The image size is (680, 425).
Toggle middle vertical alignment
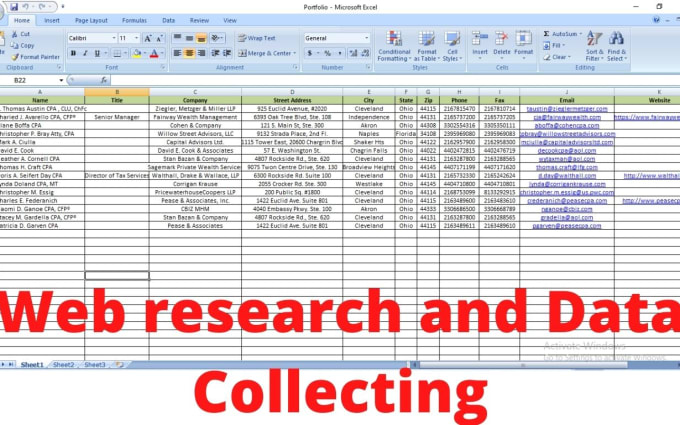[189, 38]
